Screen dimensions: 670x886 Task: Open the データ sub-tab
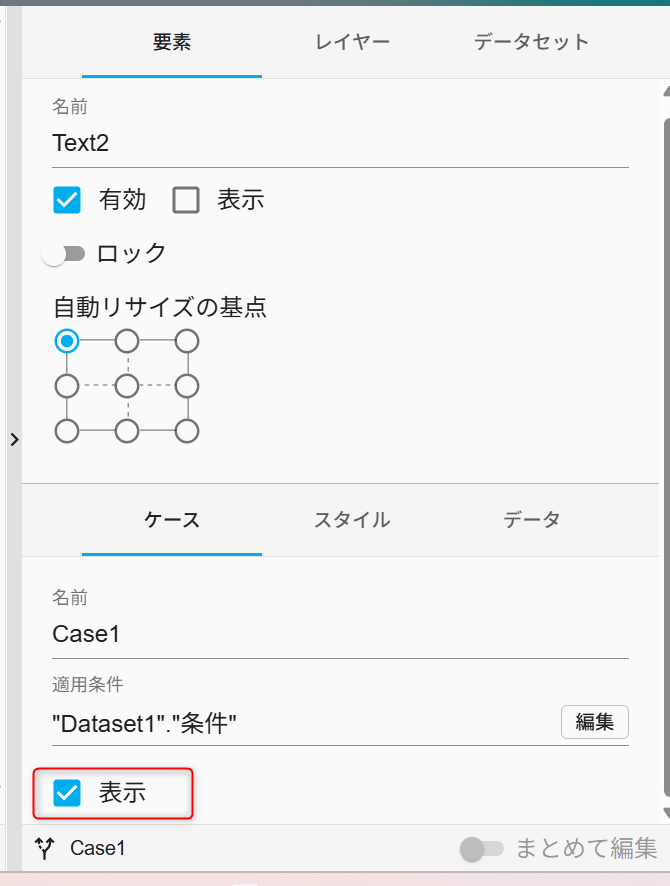click(x=532, y=520)
